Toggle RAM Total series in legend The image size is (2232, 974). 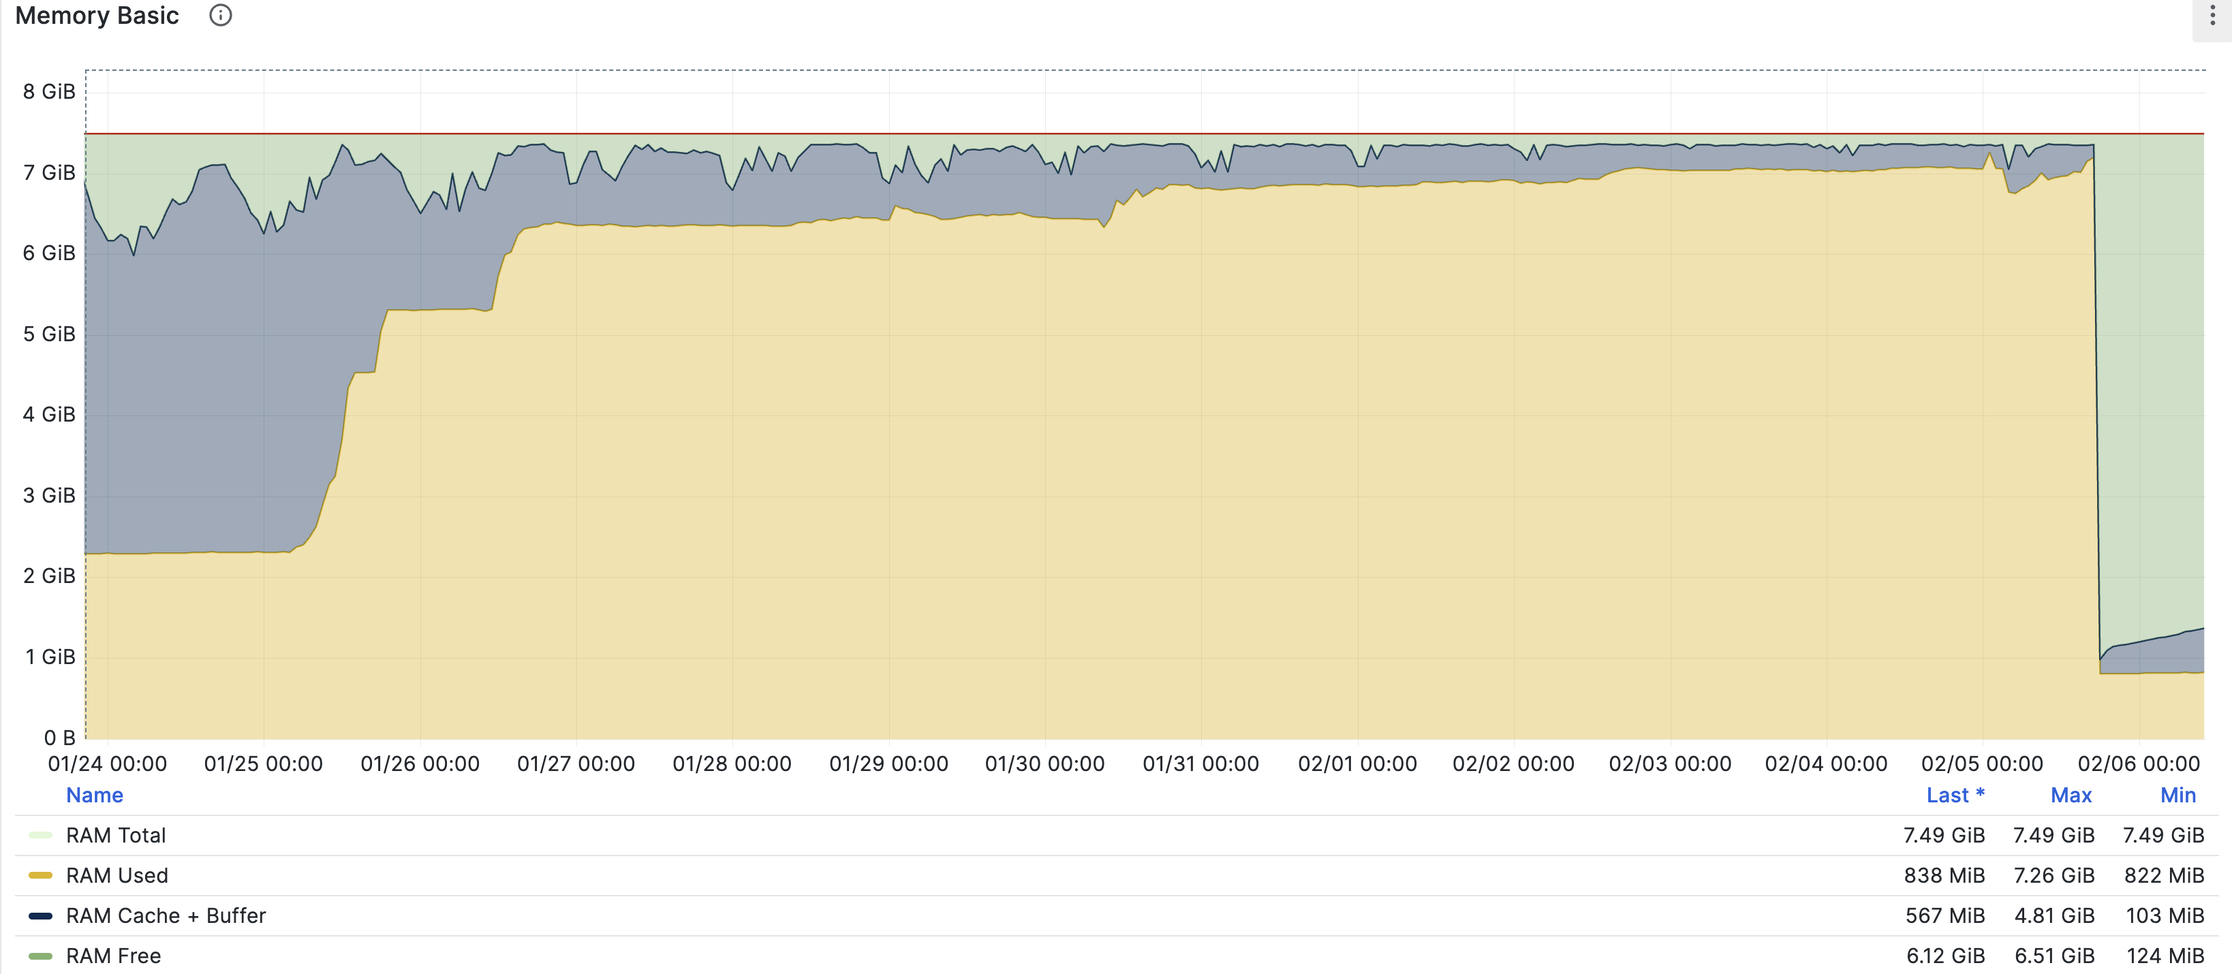click(115, 835)
